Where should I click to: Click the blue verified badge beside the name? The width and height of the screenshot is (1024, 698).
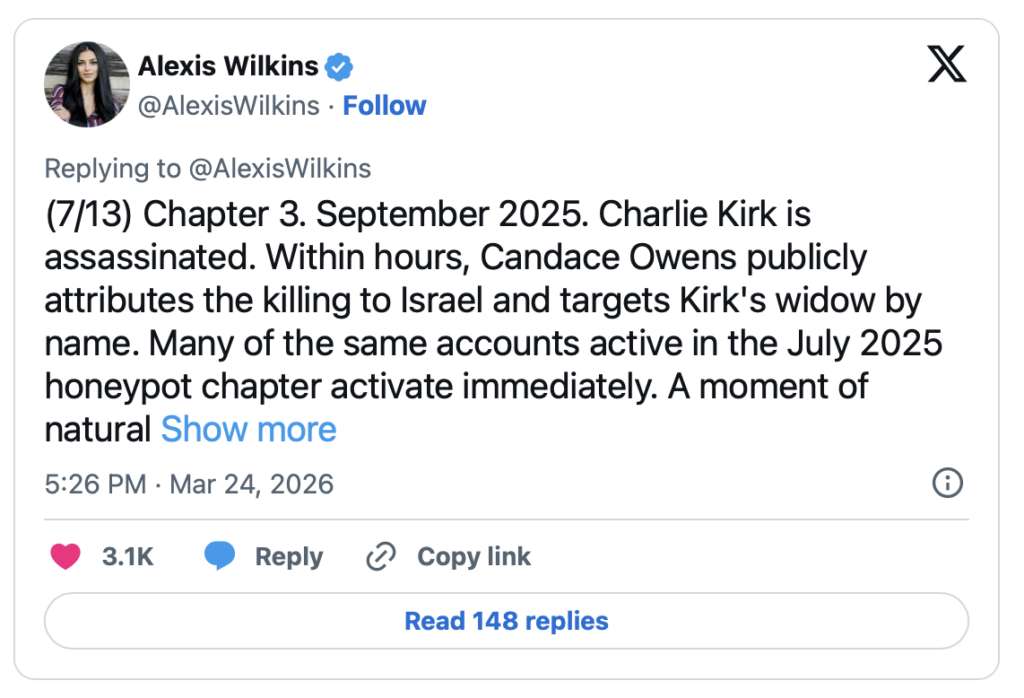point(340,68)
